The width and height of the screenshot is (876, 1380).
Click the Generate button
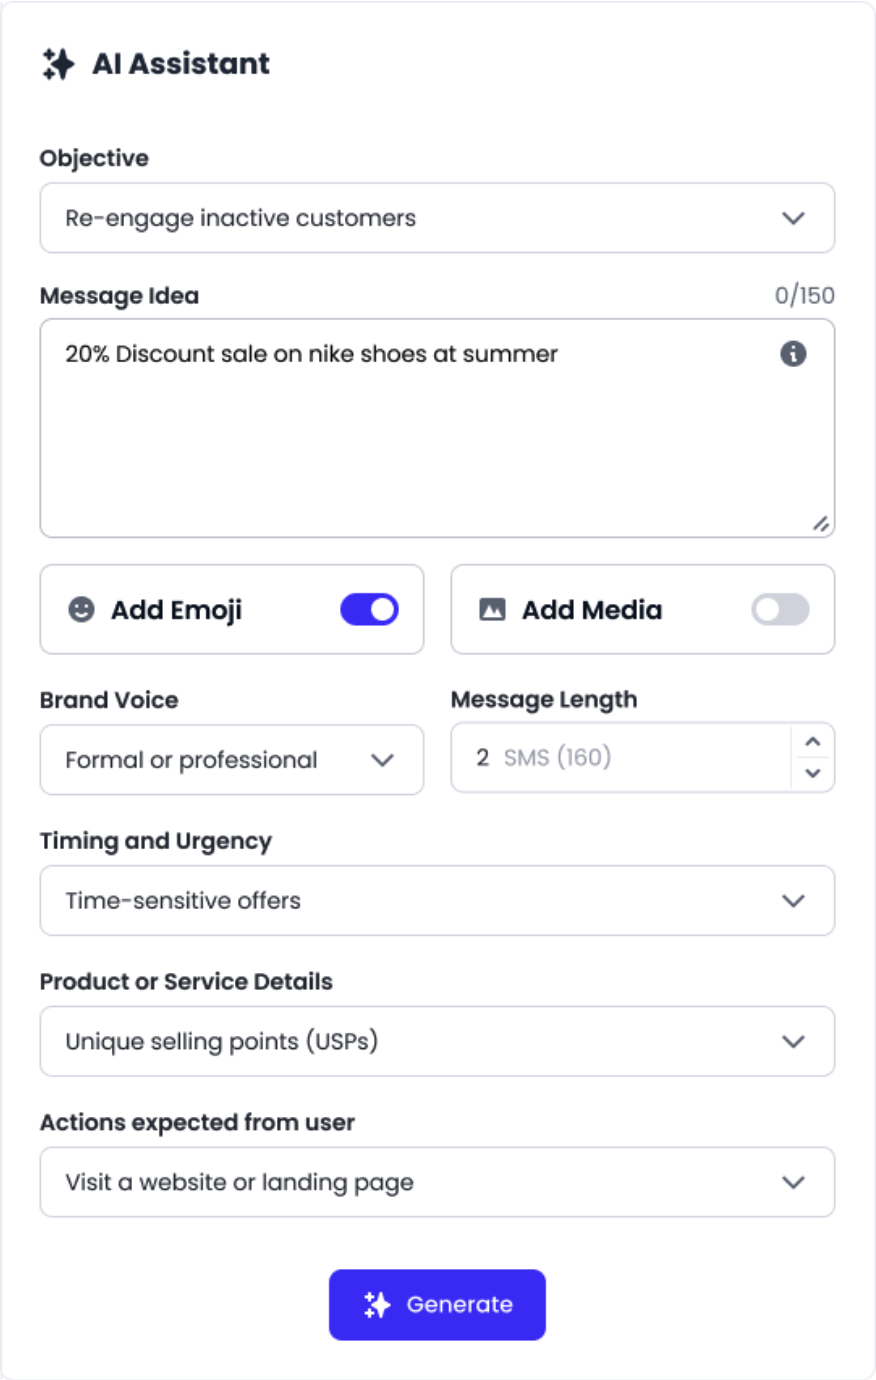437,1304
